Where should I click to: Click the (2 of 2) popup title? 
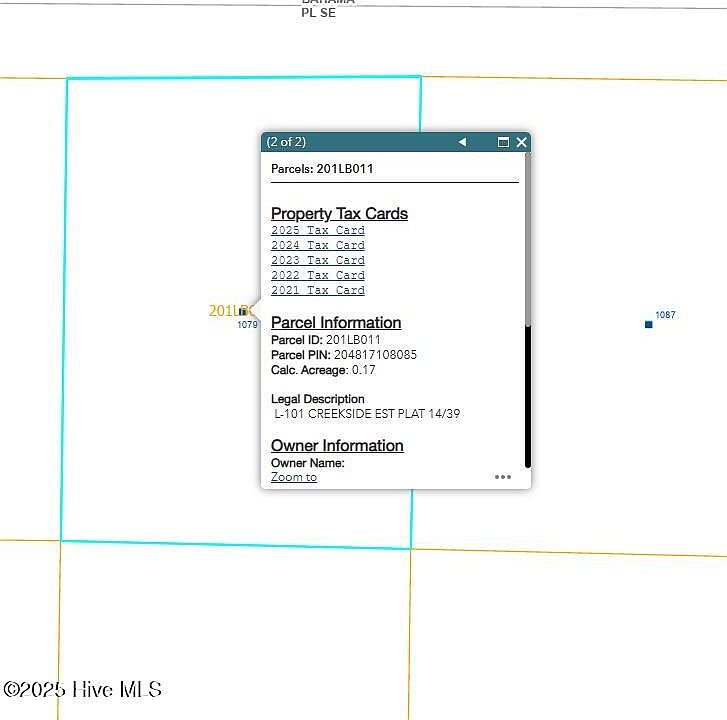pos(286,142)
